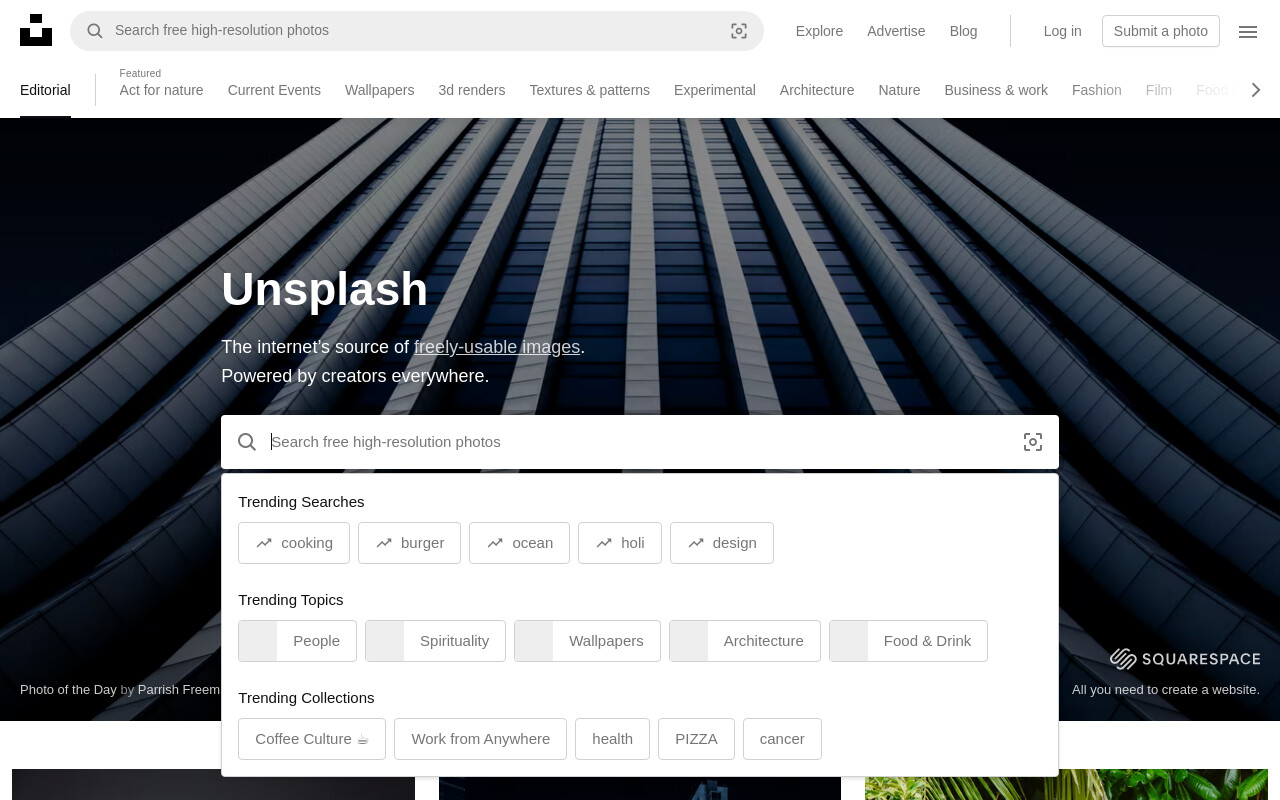Click Photo of the Day link
1280x800 pixels.
[x=68, y=689]
